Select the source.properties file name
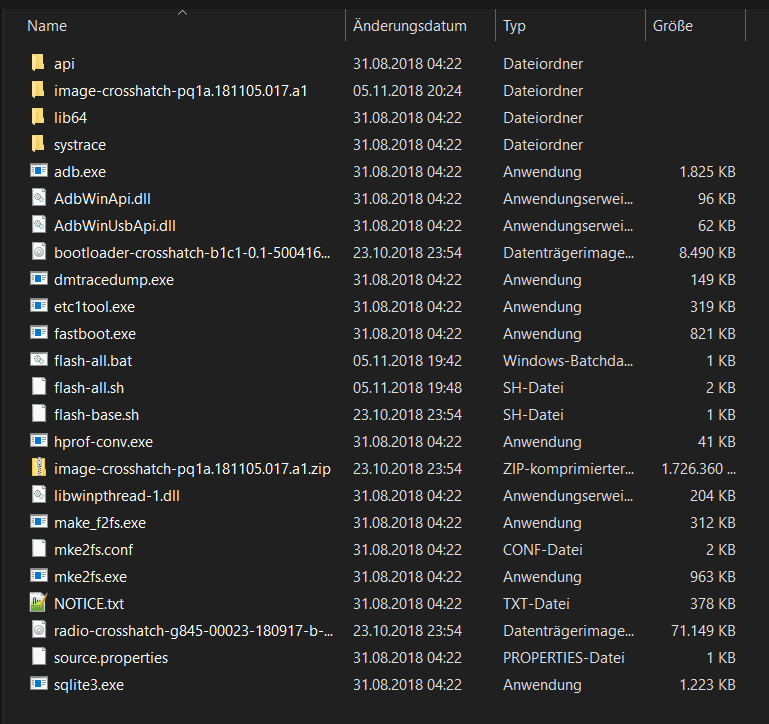 coord(111,657)
